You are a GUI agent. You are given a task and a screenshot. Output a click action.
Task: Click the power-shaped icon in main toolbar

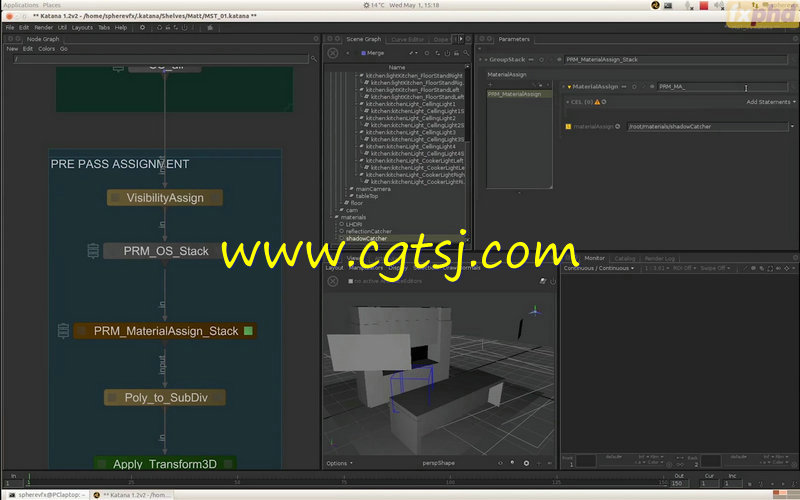(185, 28)
